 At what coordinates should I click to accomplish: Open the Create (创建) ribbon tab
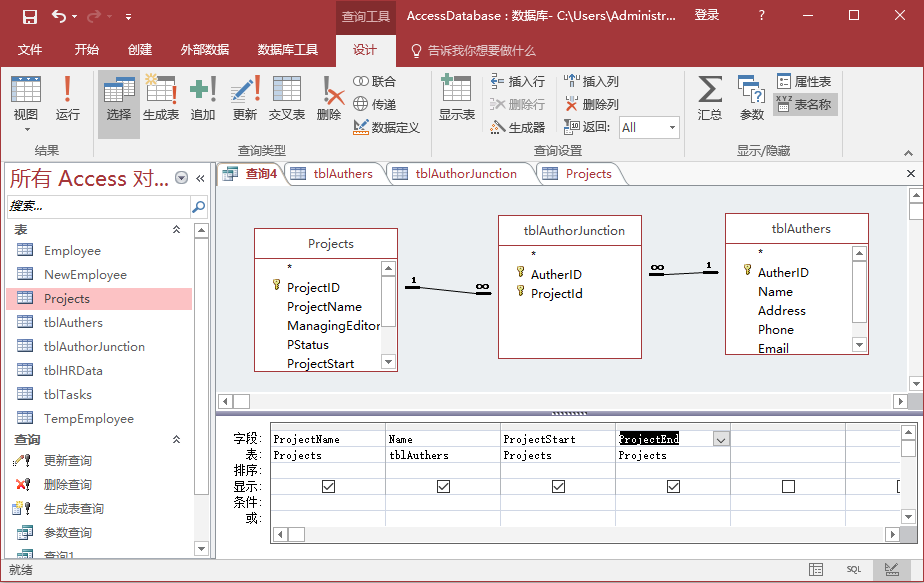(140, 50)
